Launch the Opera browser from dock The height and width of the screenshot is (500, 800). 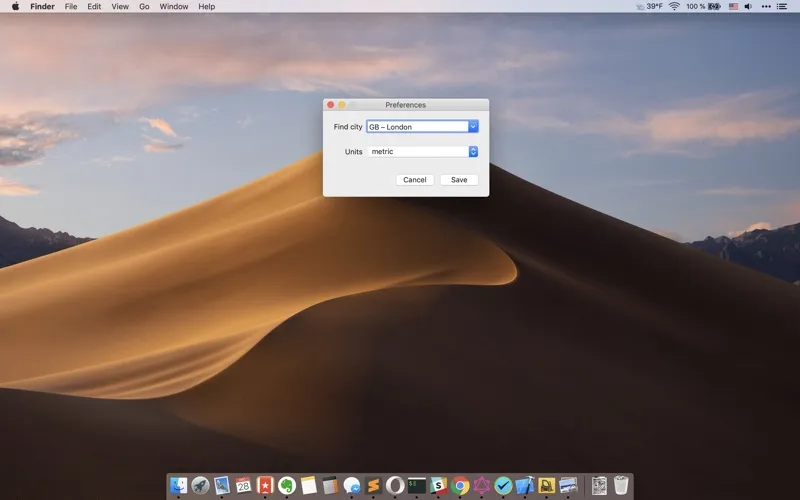coord(395,485)
